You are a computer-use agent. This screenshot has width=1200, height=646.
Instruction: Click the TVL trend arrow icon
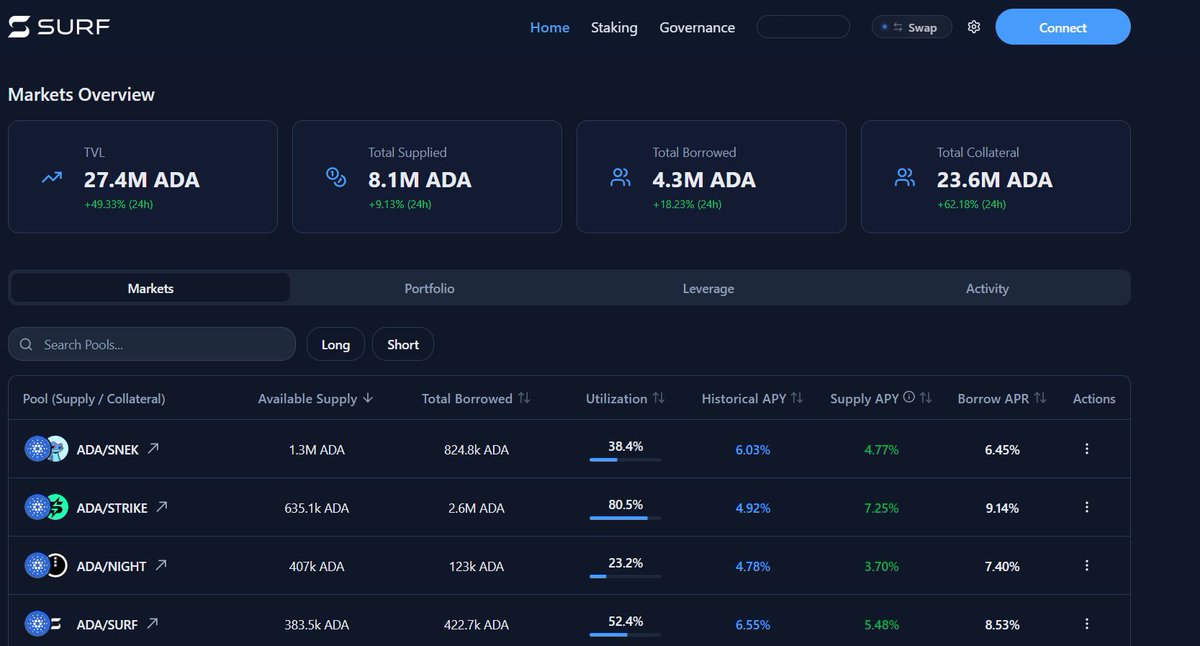52,178
